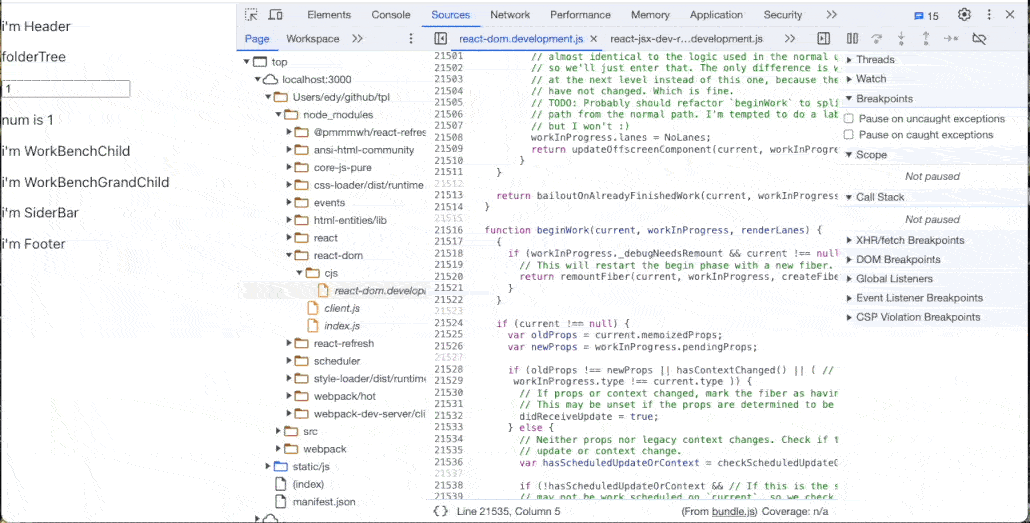Show more DevTools tabs chevron

pyautogui.click(x=832, y=14)
